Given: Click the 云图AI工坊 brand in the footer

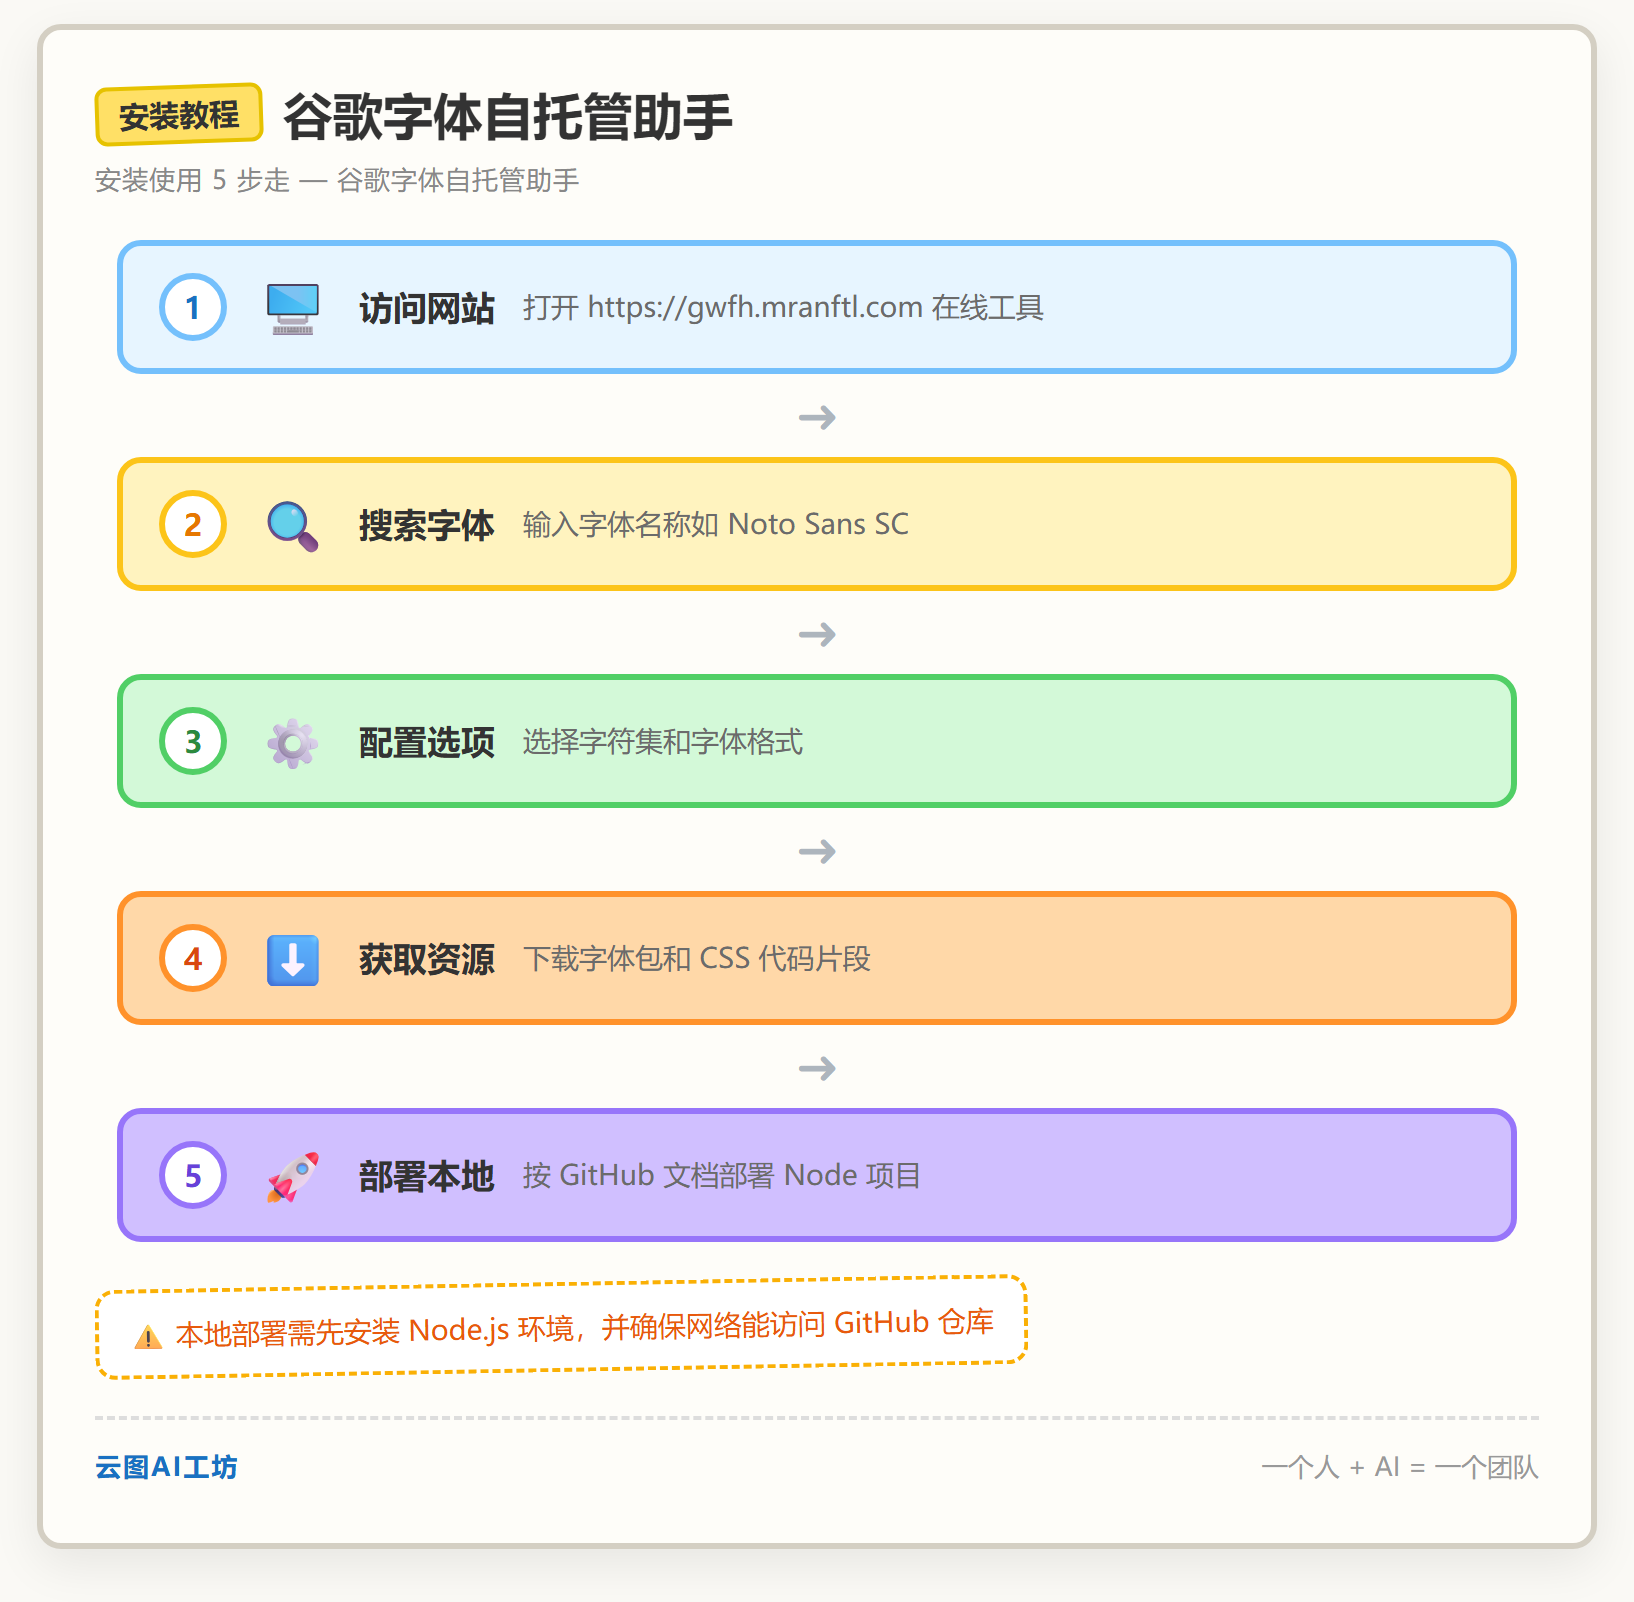Looking at the screenshot, I should coord(166,1467).
